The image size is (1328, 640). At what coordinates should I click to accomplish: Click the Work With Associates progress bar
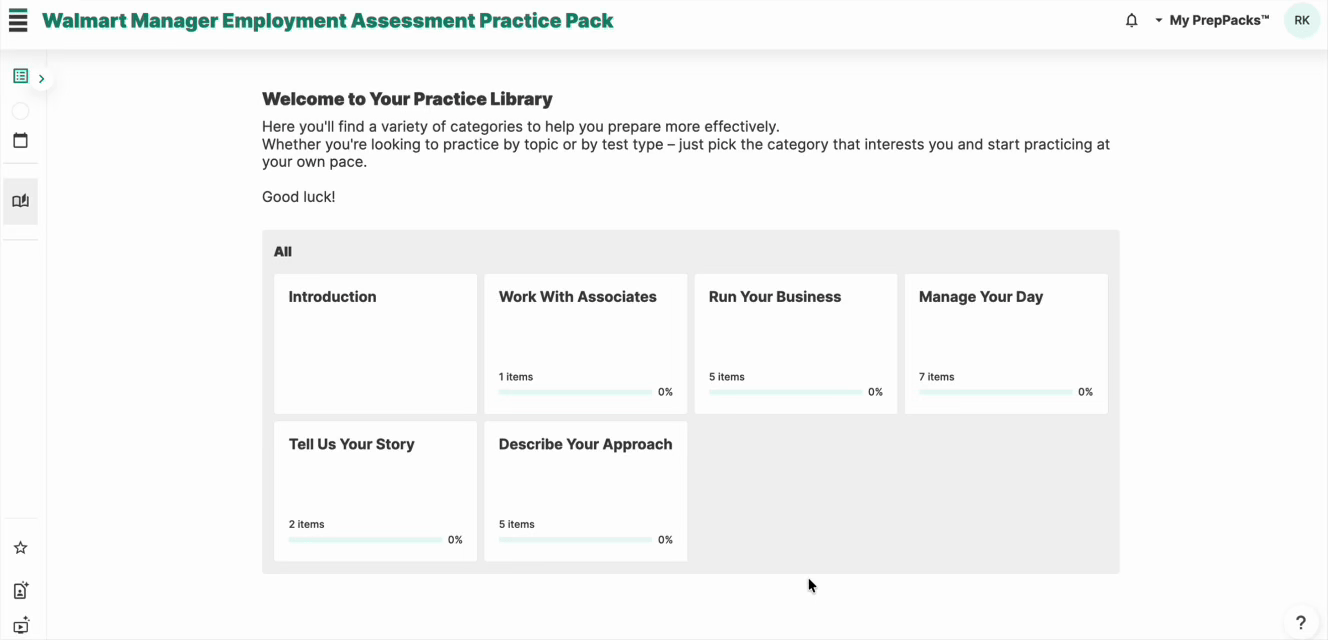click(575, 392)
